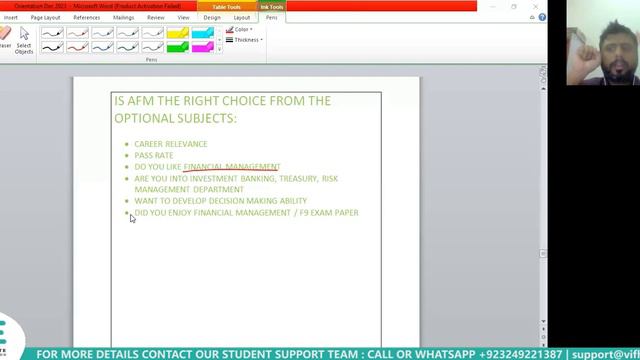Choose the thin red pen in top row
The width and height of the screenshot is (640, 360).
coord(78,33)
